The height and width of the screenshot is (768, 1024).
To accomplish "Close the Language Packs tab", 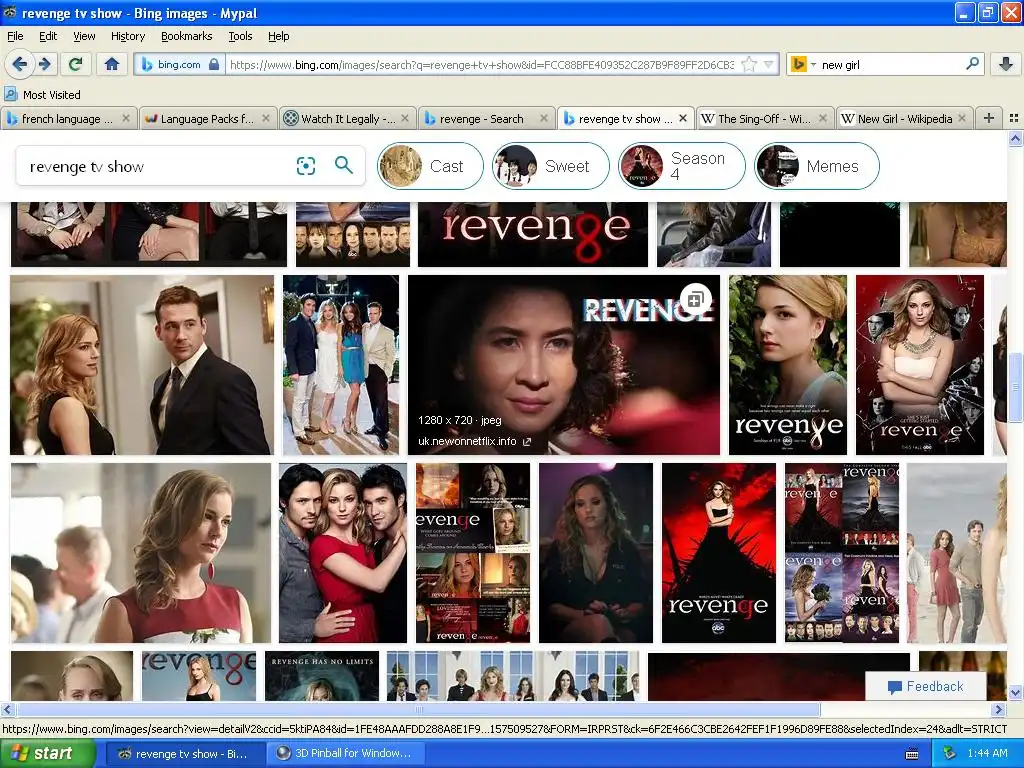I will (266, 118).
